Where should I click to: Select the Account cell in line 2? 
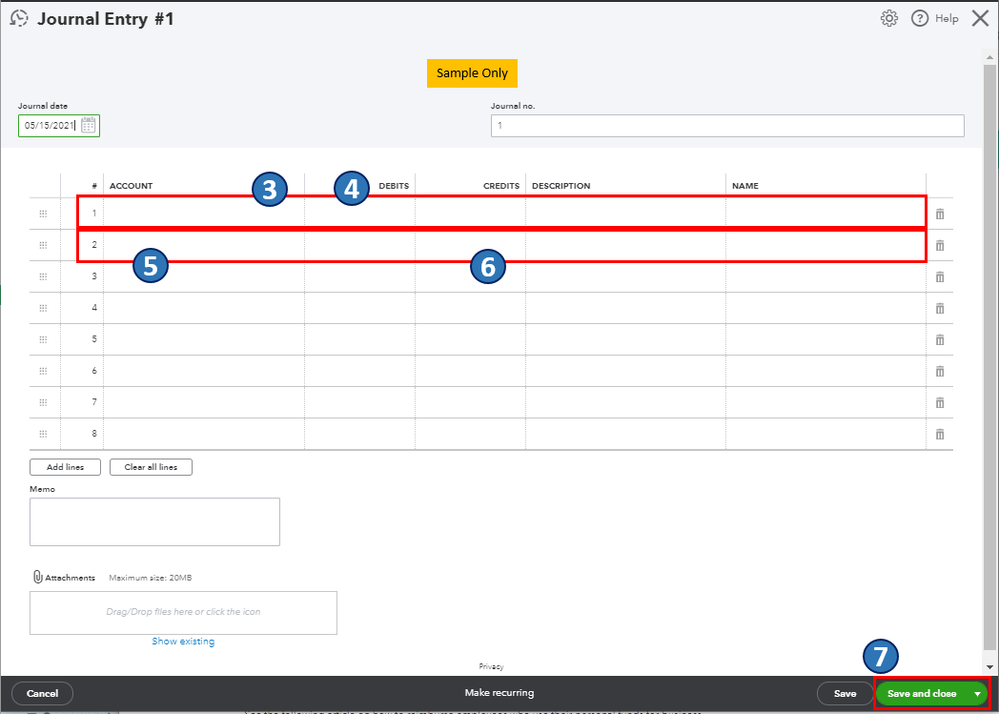tap(204, 245)
